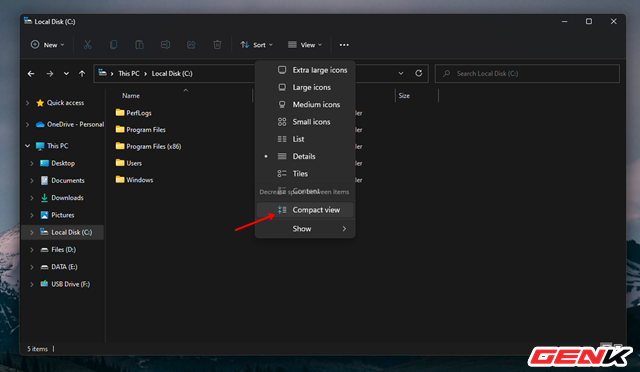Image resolution: width=640 pixels, height=372 pixels.
Task: Expand the OneDrive - Personal node
Action: click(27, 125)
